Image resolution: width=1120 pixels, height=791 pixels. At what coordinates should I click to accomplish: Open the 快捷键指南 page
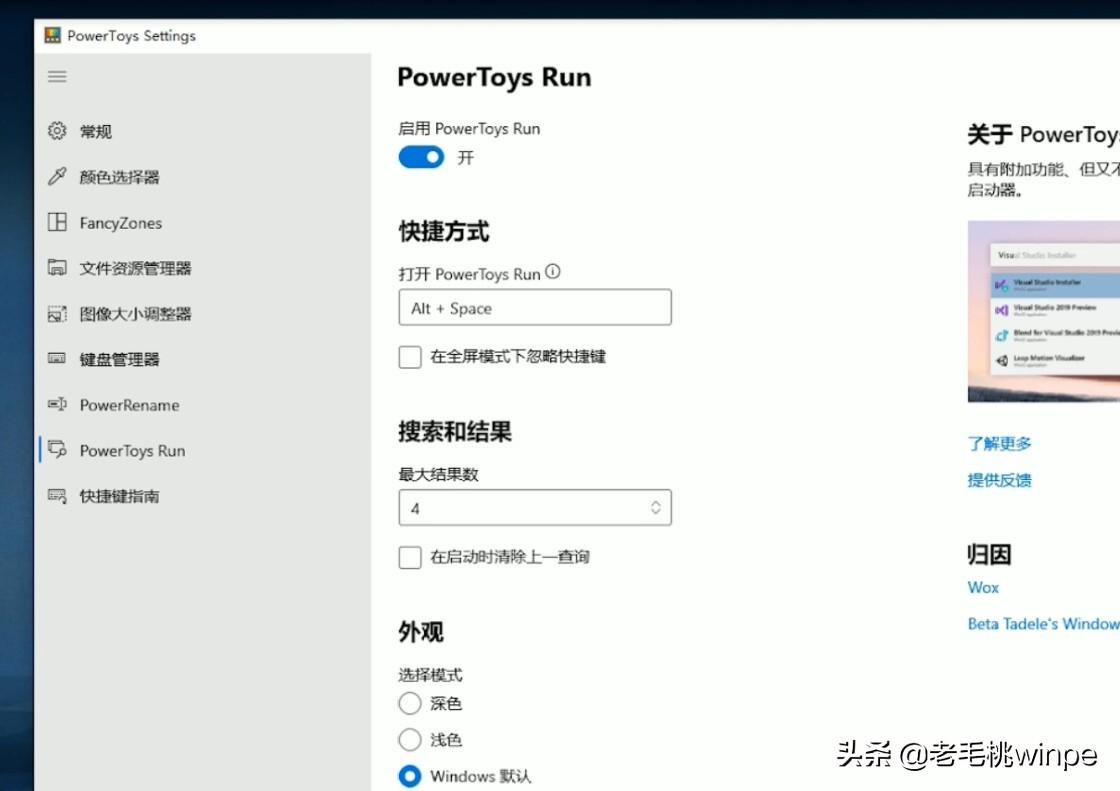pos(205,497)
